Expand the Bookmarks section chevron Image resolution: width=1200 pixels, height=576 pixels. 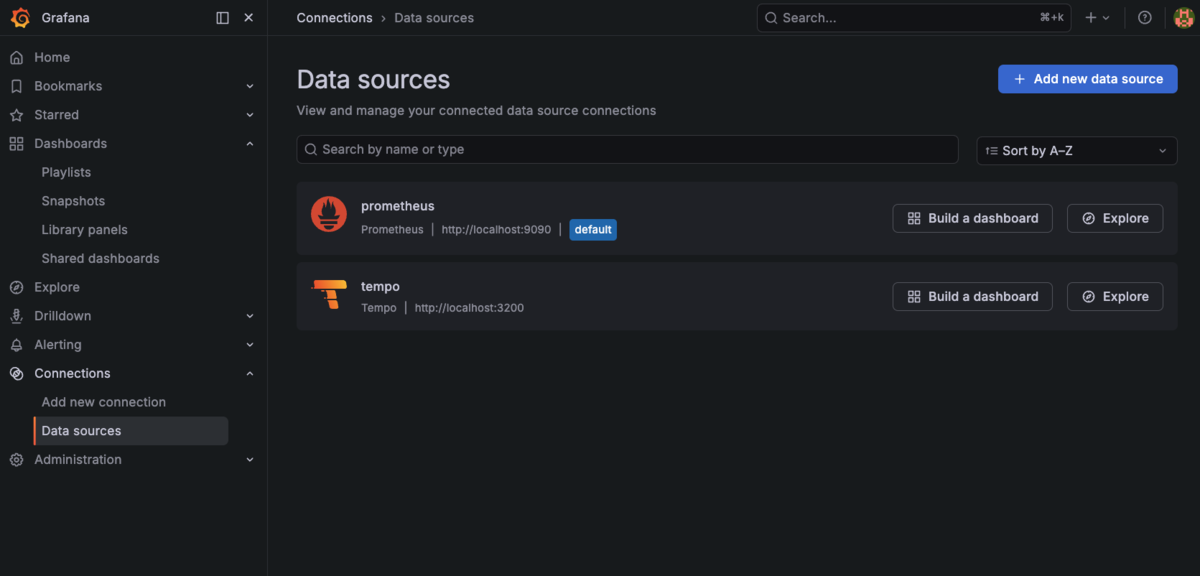click(250, 87)
